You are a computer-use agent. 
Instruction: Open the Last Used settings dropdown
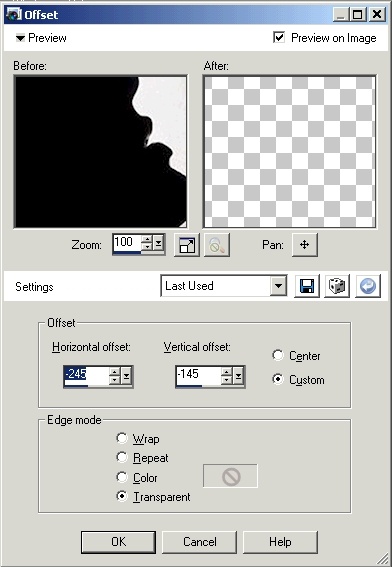click(278, 286)
